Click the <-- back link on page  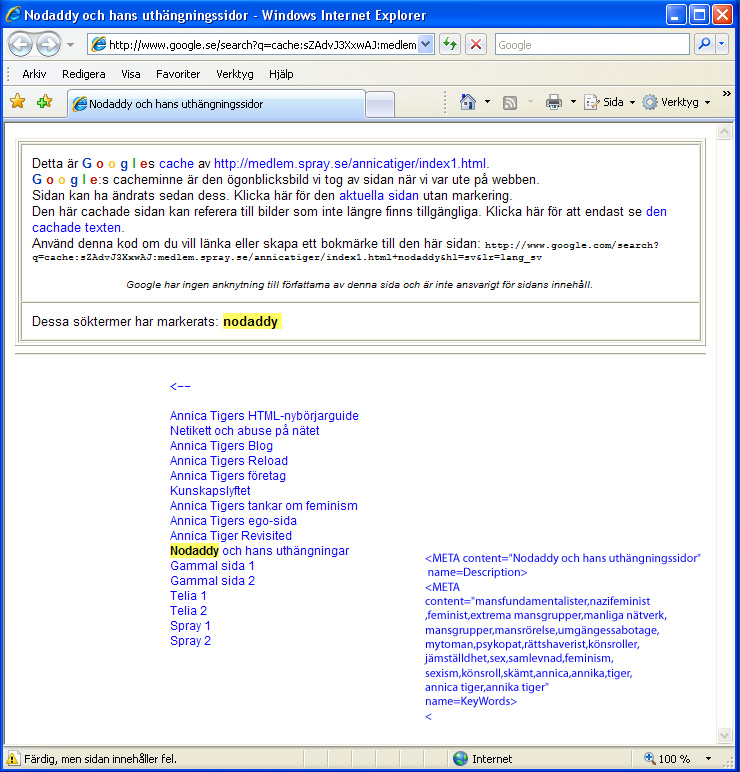[180, 386]
